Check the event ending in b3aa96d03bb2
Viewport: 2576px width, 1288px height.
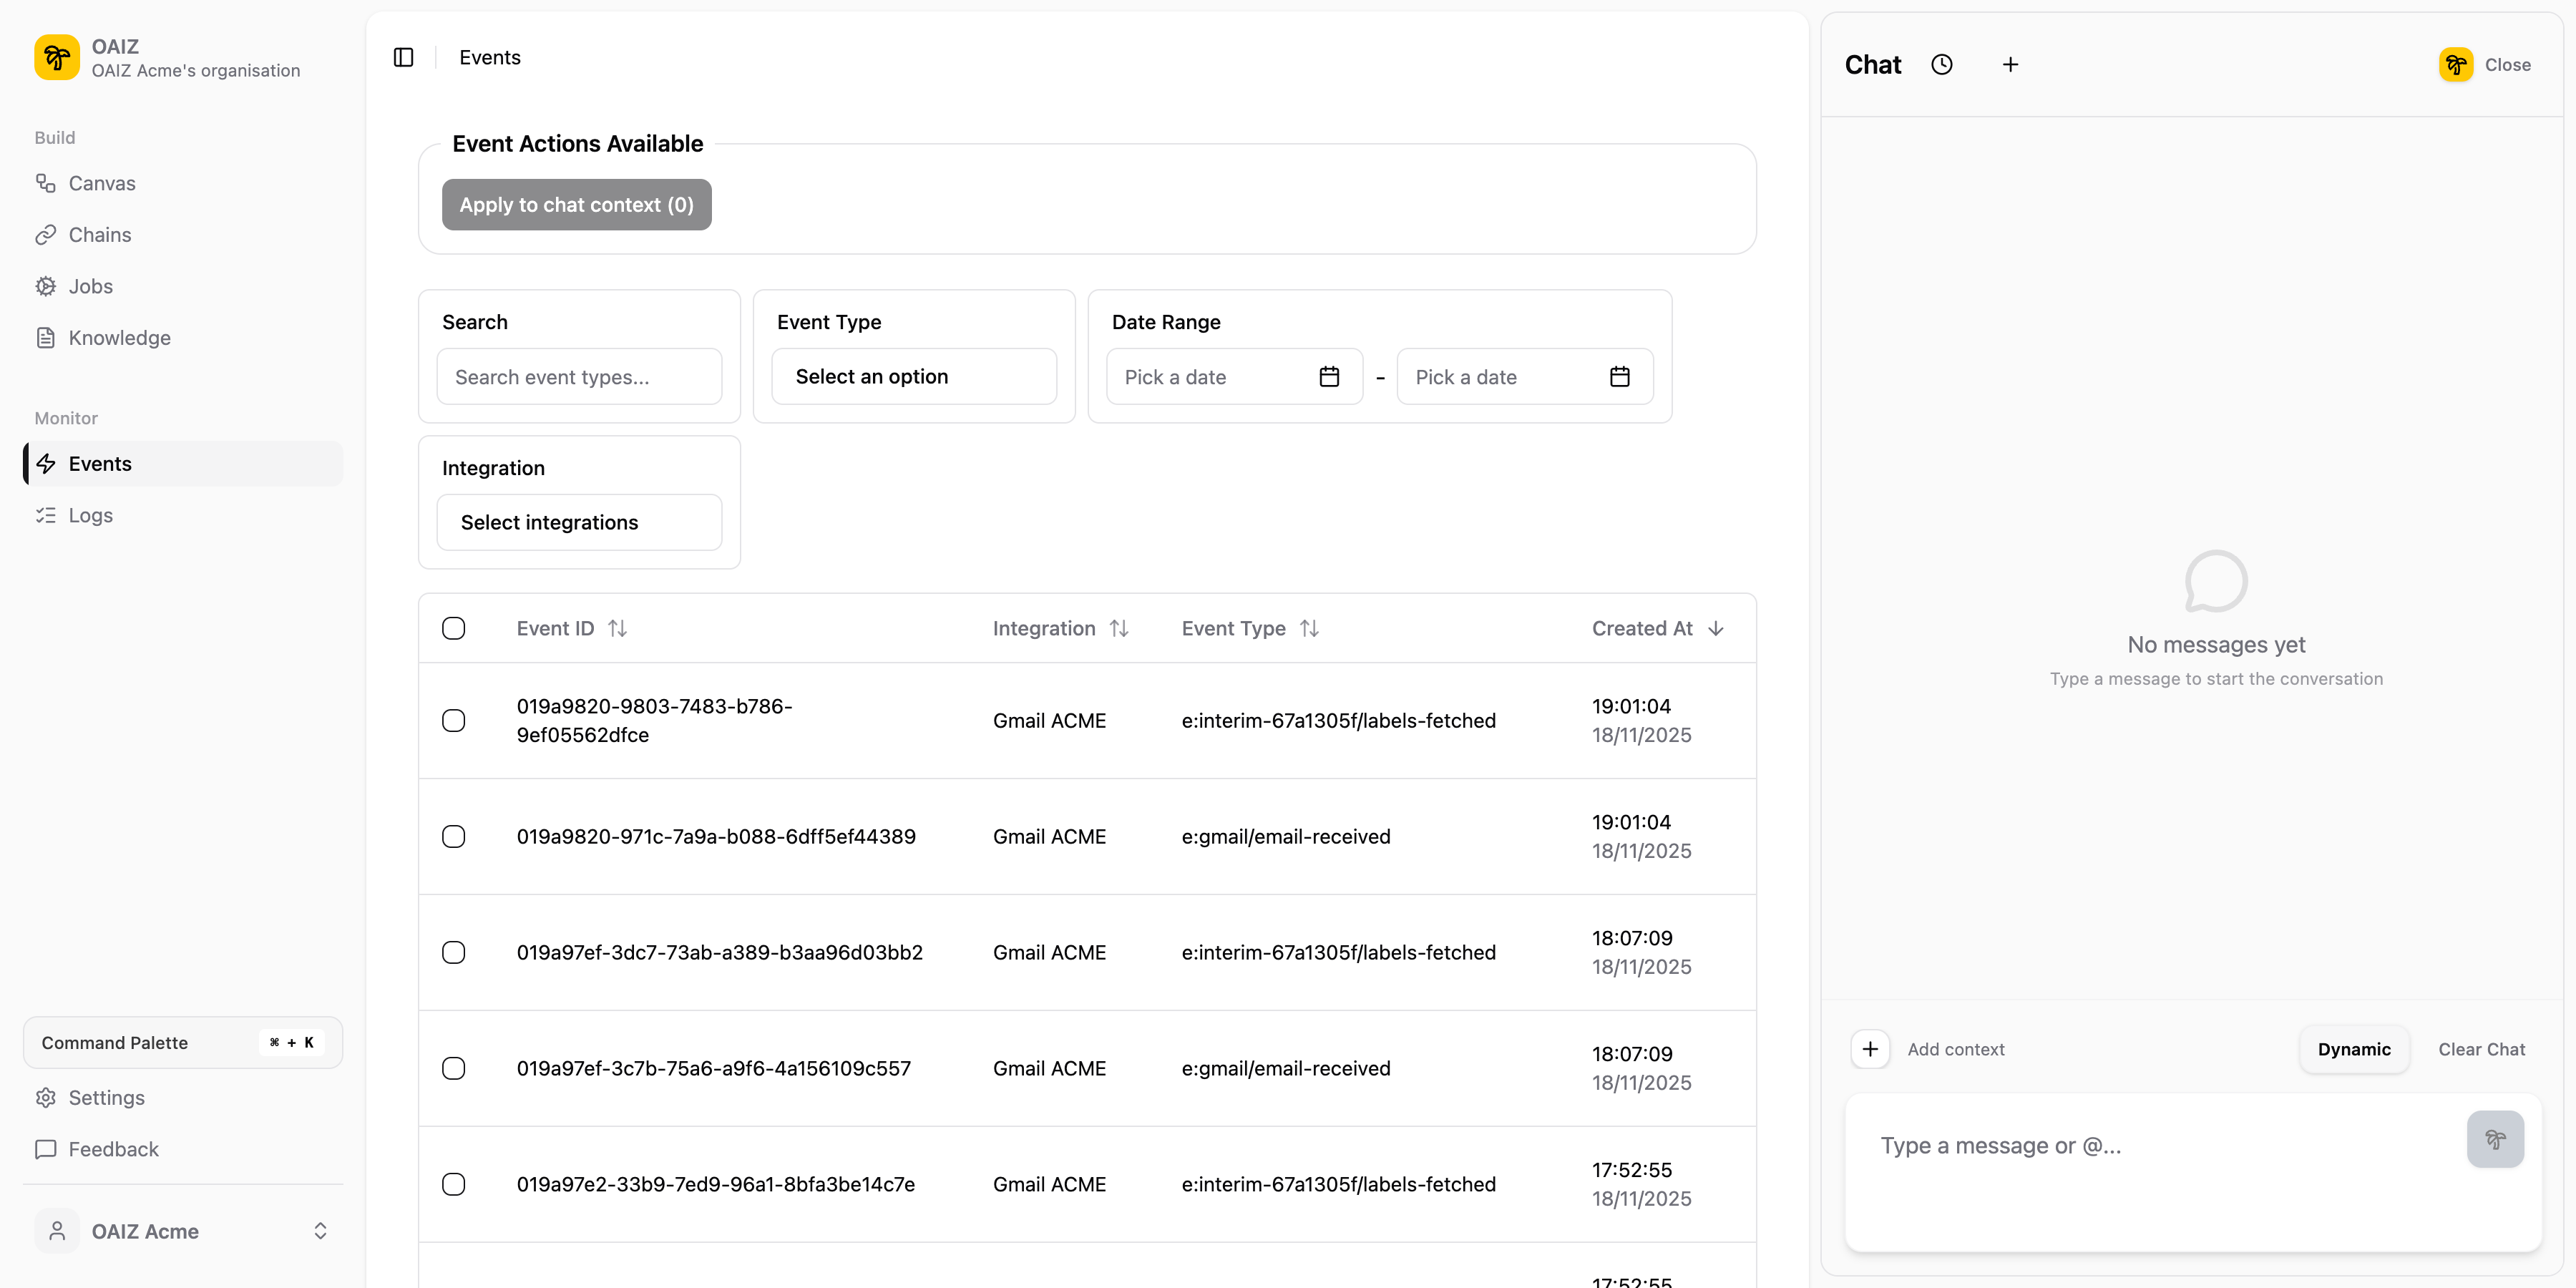tap(454, 952)
